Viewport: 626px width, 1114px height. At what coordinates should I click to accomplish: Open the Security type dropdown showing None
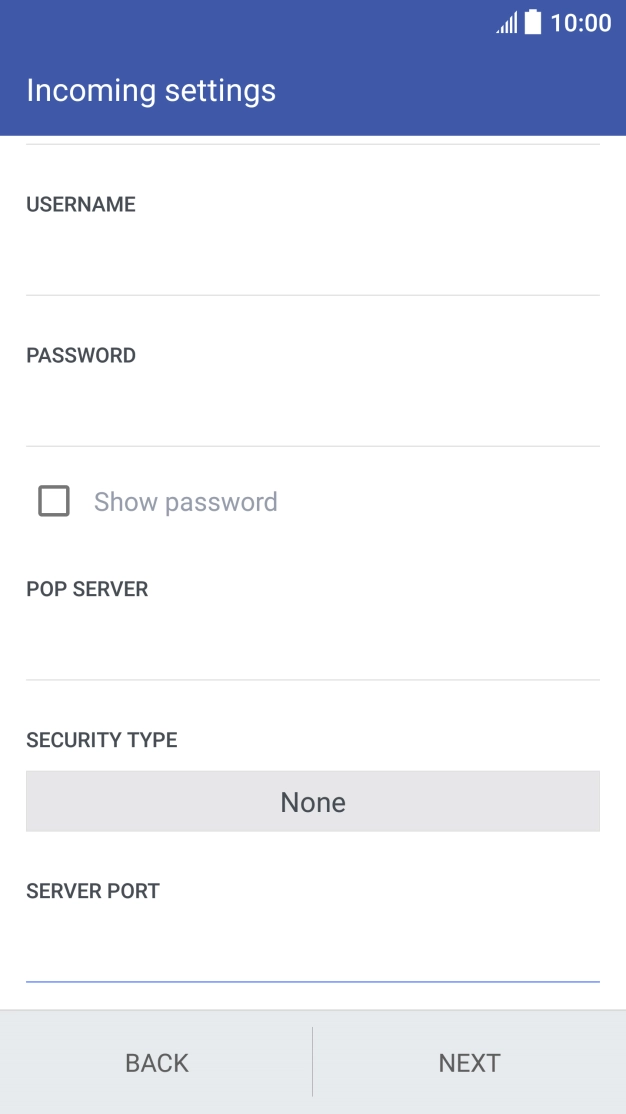[312, 801]
